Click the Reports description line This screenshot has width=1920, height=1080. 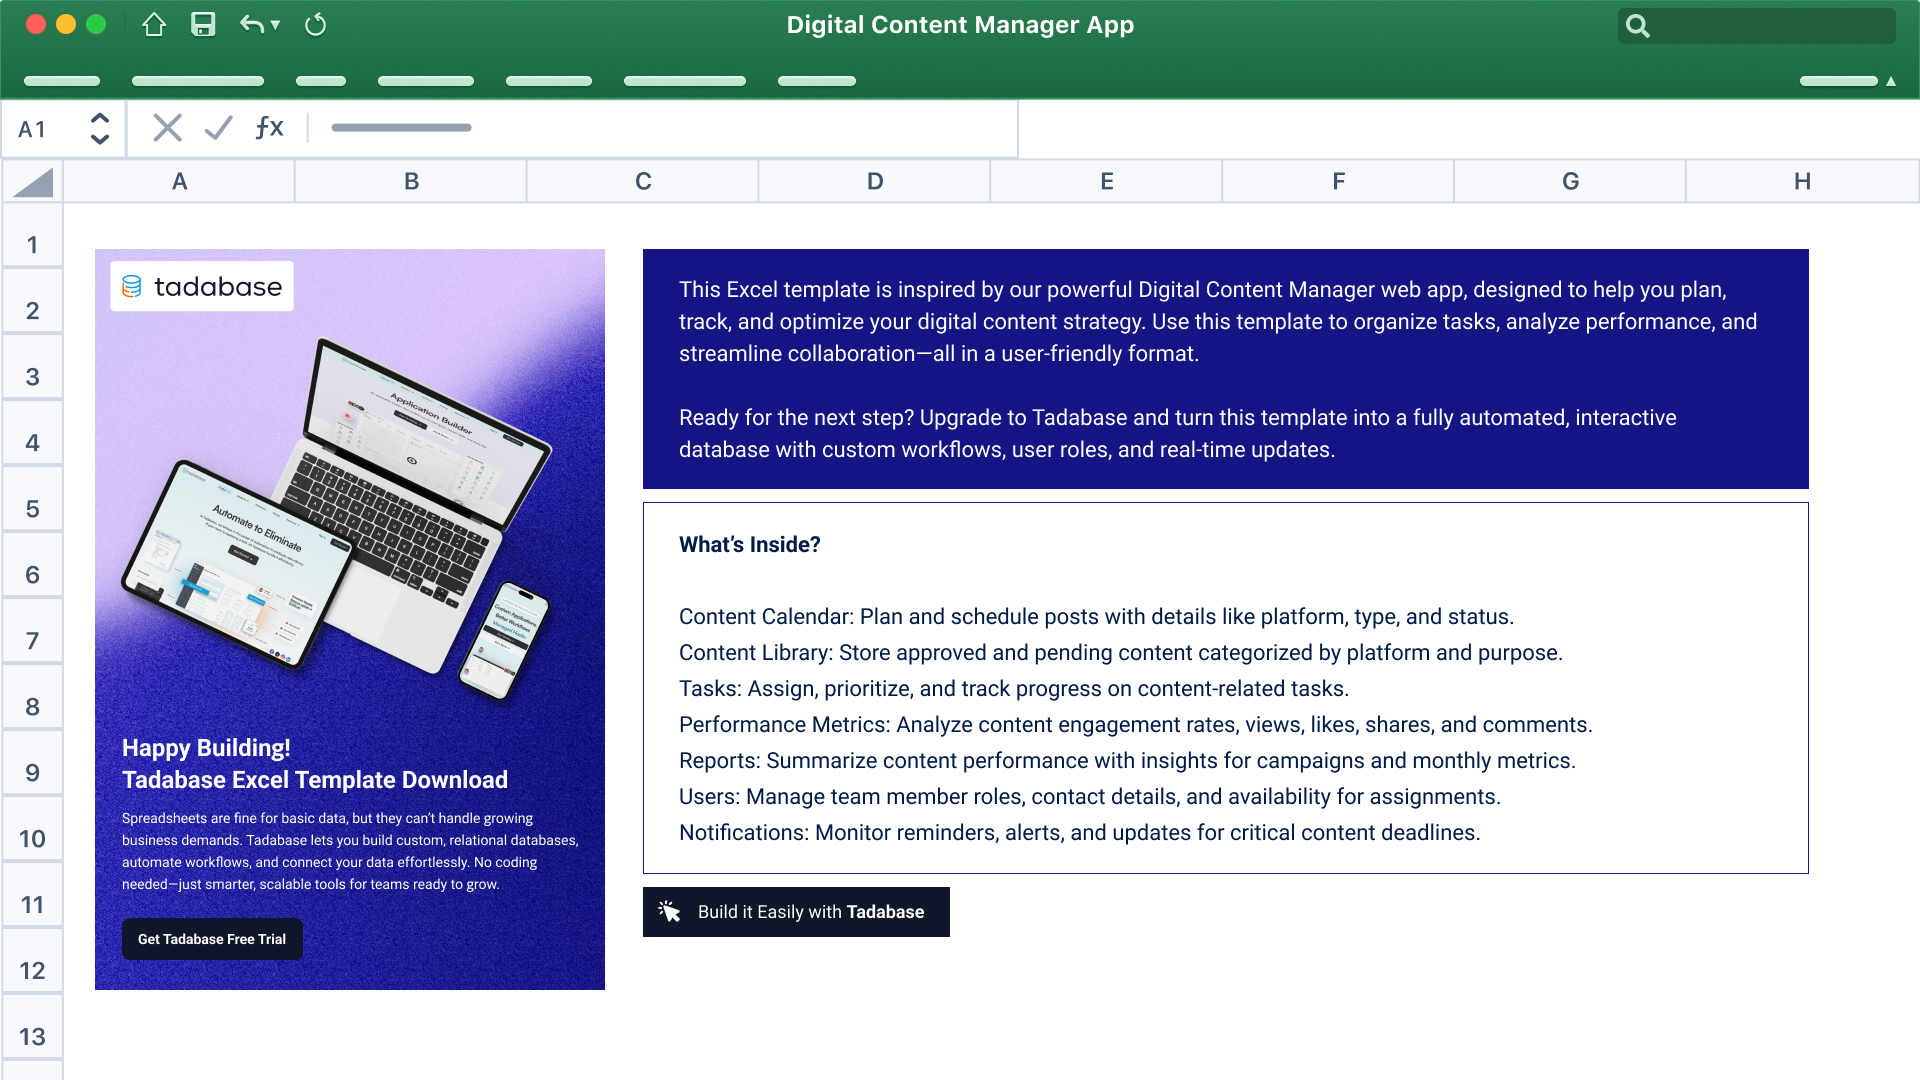pos(1127,761)
